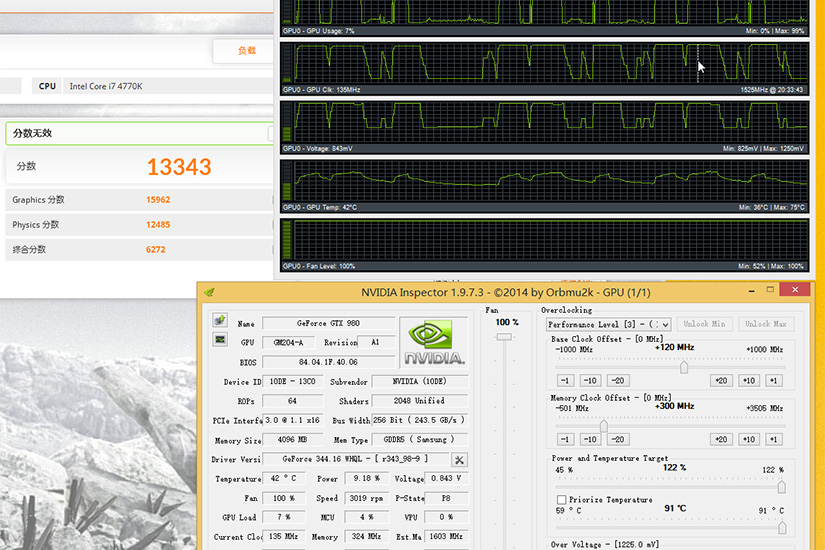Click the fan Speed field 3019 rpm
The width and height of the screenshot is (825, 550).
(x=366, y=498)
